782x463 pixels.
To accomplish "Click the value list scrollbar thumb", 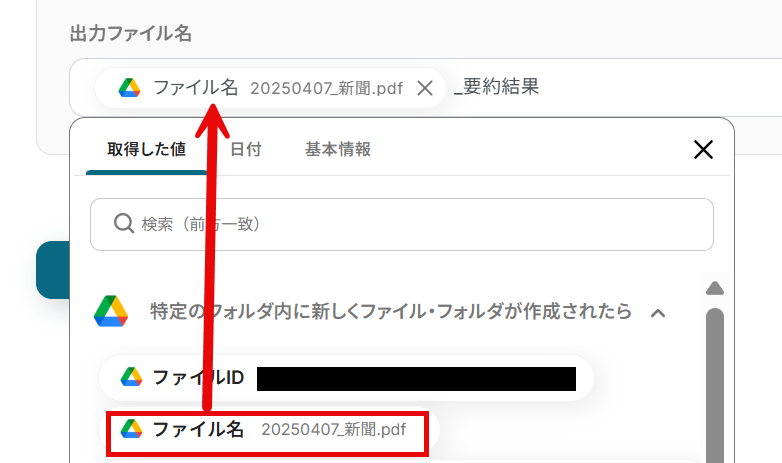I will 715,385.
